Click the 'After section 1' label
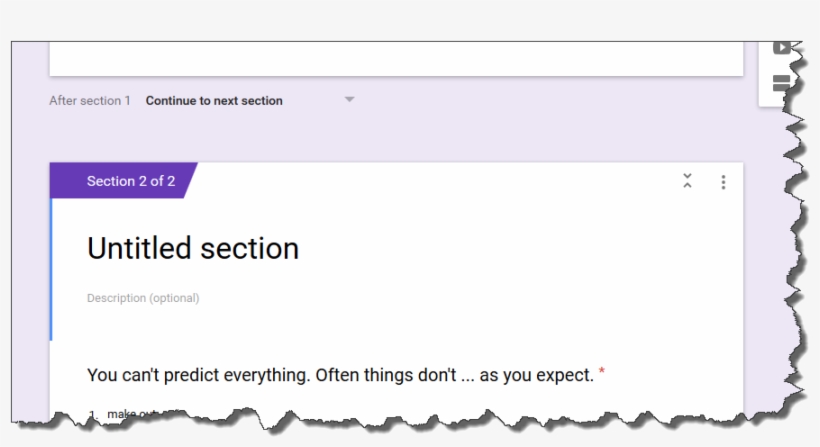Screen dimensions: 820x447 [90, 101]
